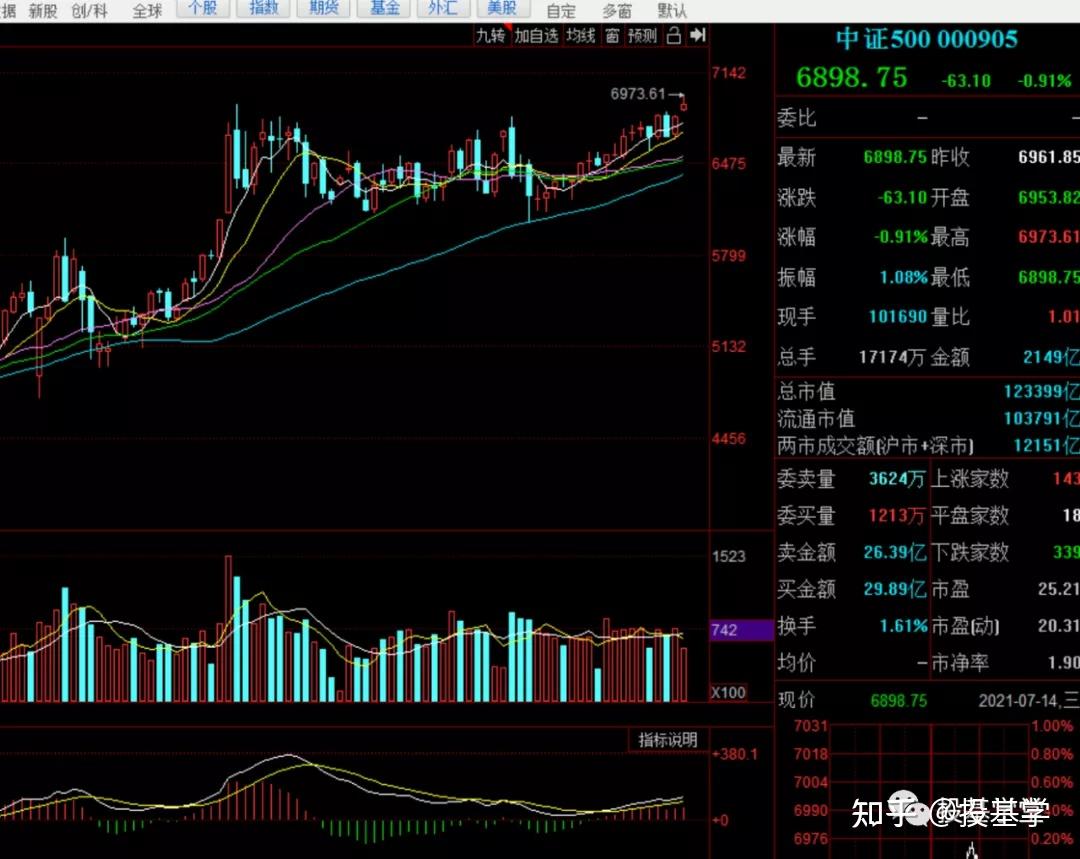Toggle 均线 moving average lines
Viewport: 1080px width, 859px height.
coord(580,36)
